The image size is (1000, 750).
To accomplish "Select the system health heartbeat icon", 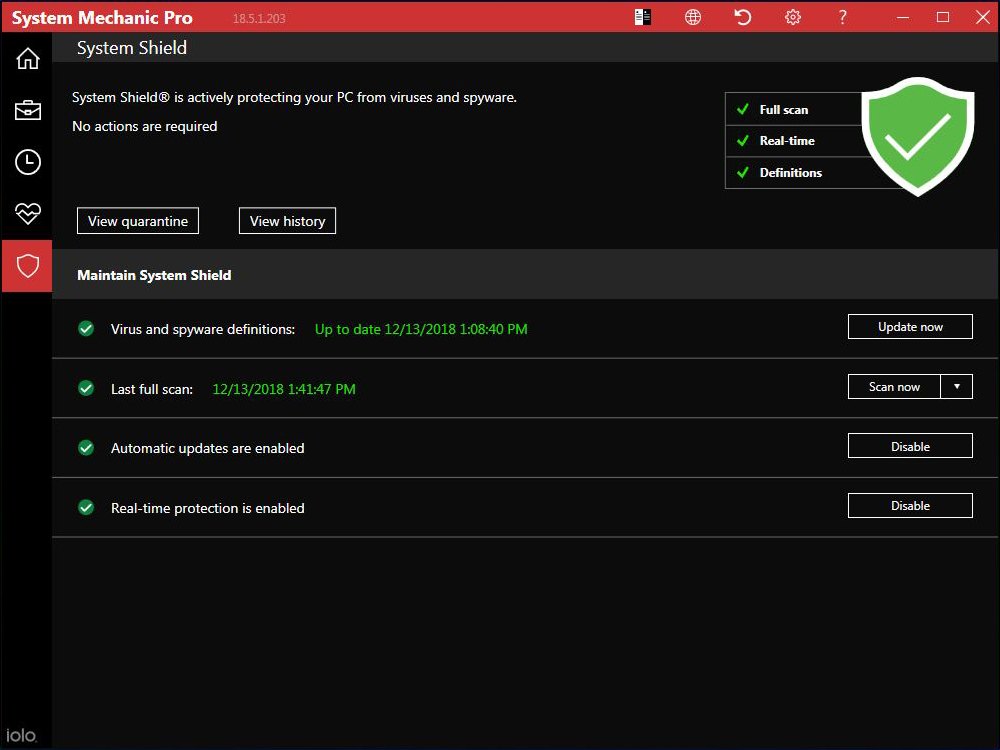I will coord(27,214).
